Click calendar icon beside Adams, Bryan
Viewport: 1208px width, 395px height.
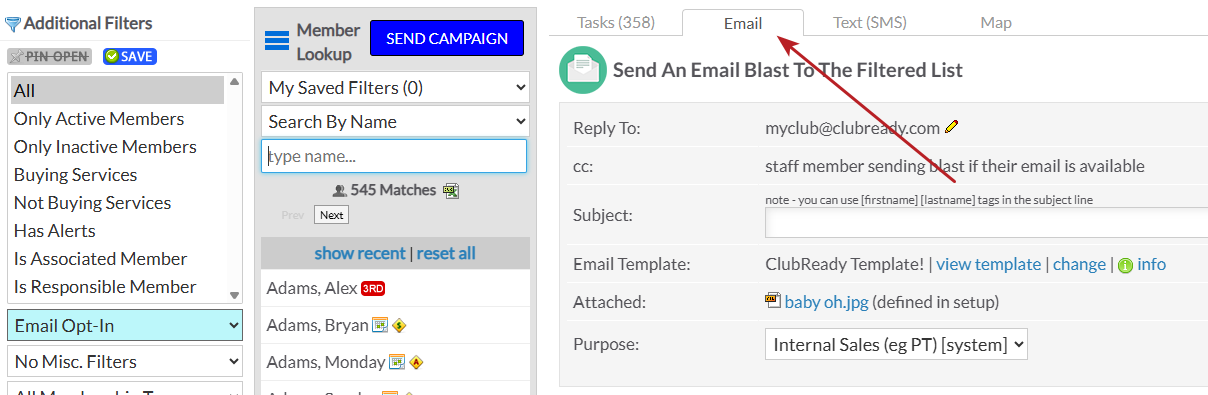coord(380,325)
